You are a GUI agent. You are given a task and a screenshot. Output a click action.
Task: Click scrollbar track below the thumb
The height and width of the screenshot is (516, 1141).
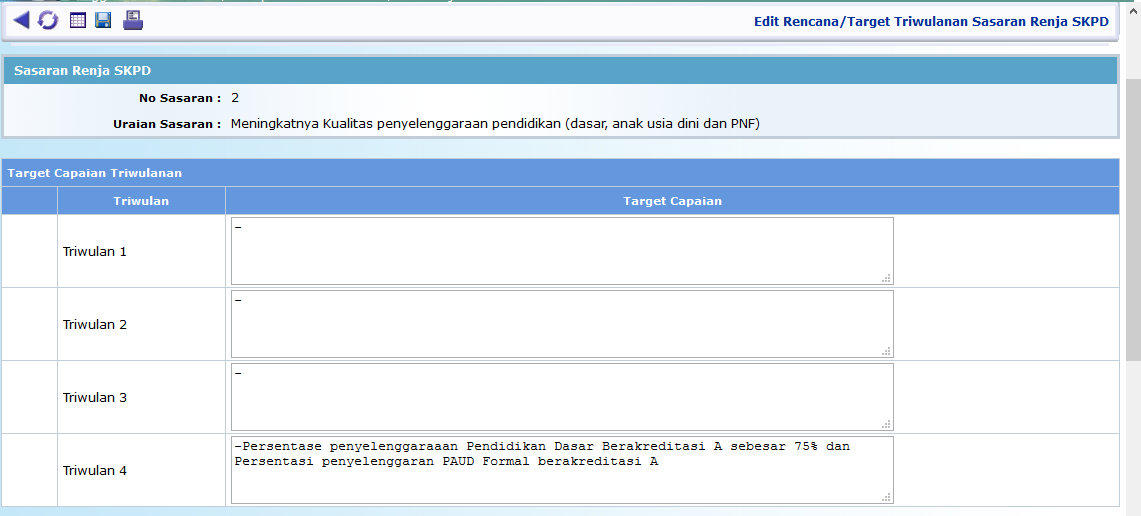click(x=1133, y=440)
